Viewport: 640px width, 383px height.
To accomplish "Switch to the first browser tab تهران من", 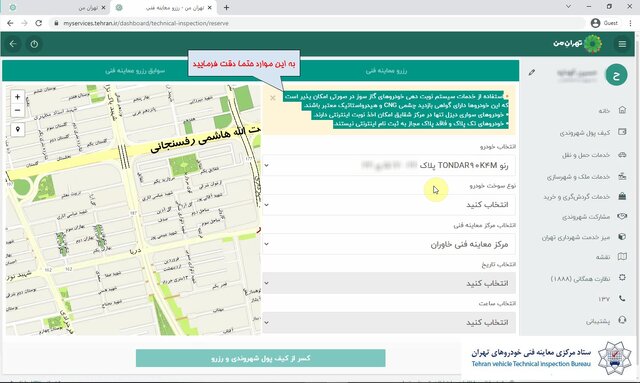I will [x=57, y=7].
